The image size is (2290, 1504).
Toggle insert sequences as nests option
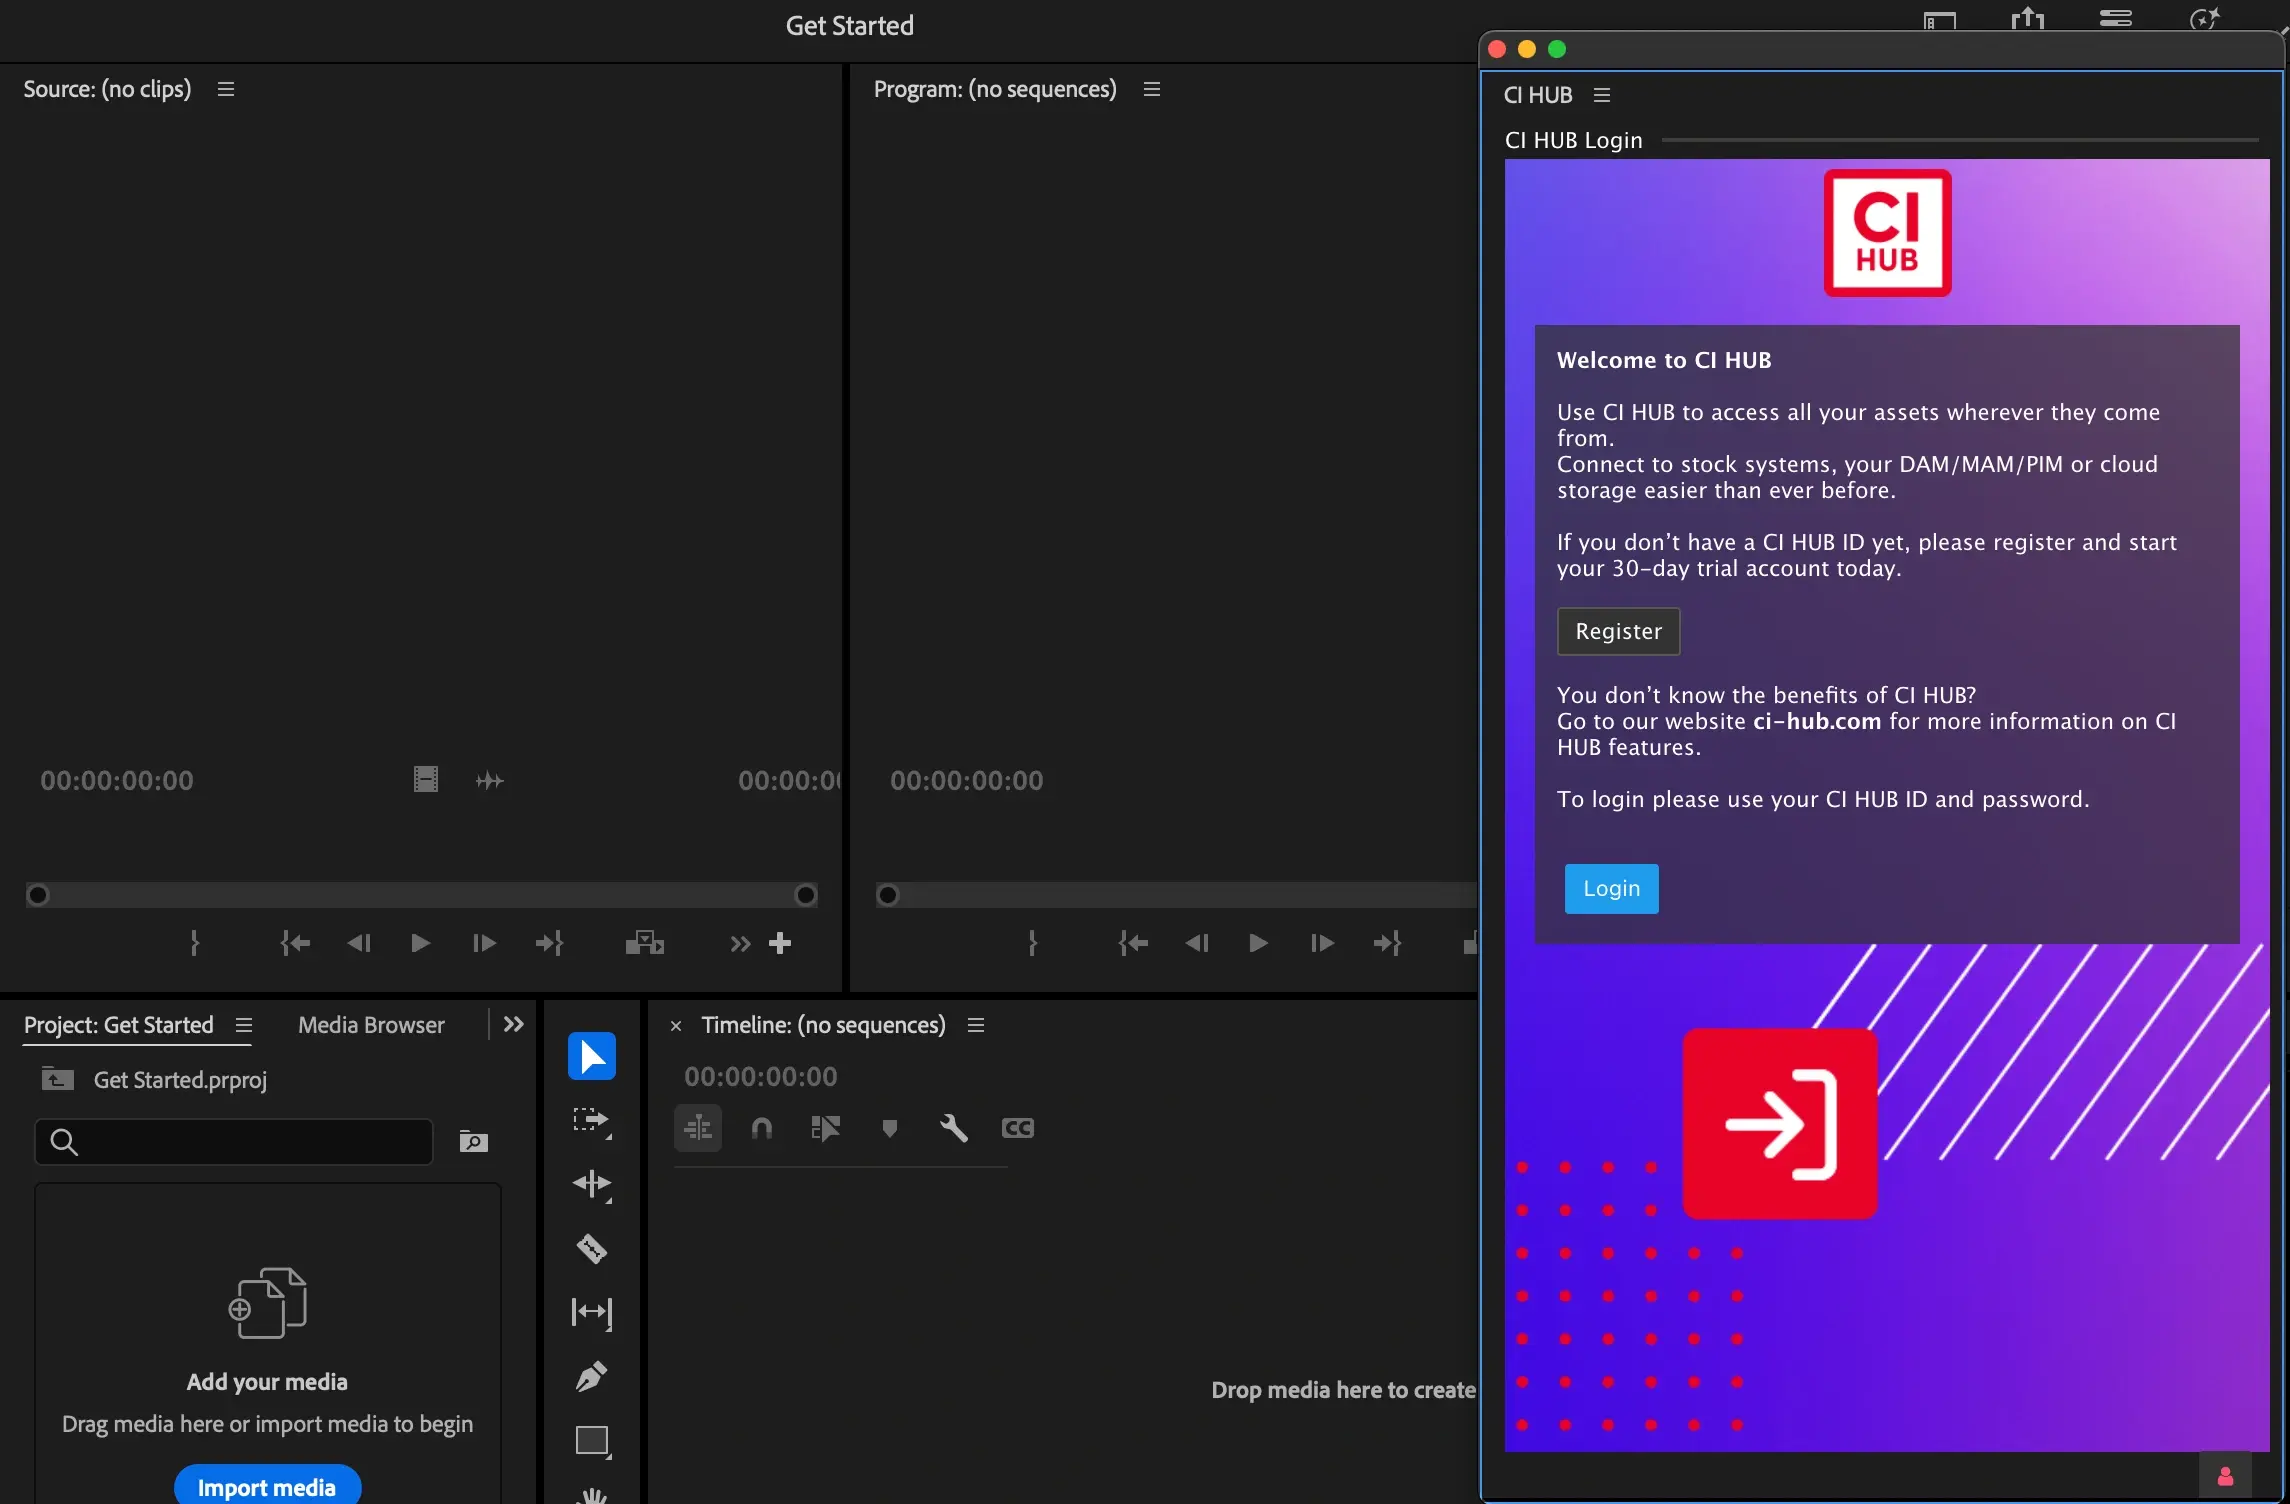point(698,1129)
